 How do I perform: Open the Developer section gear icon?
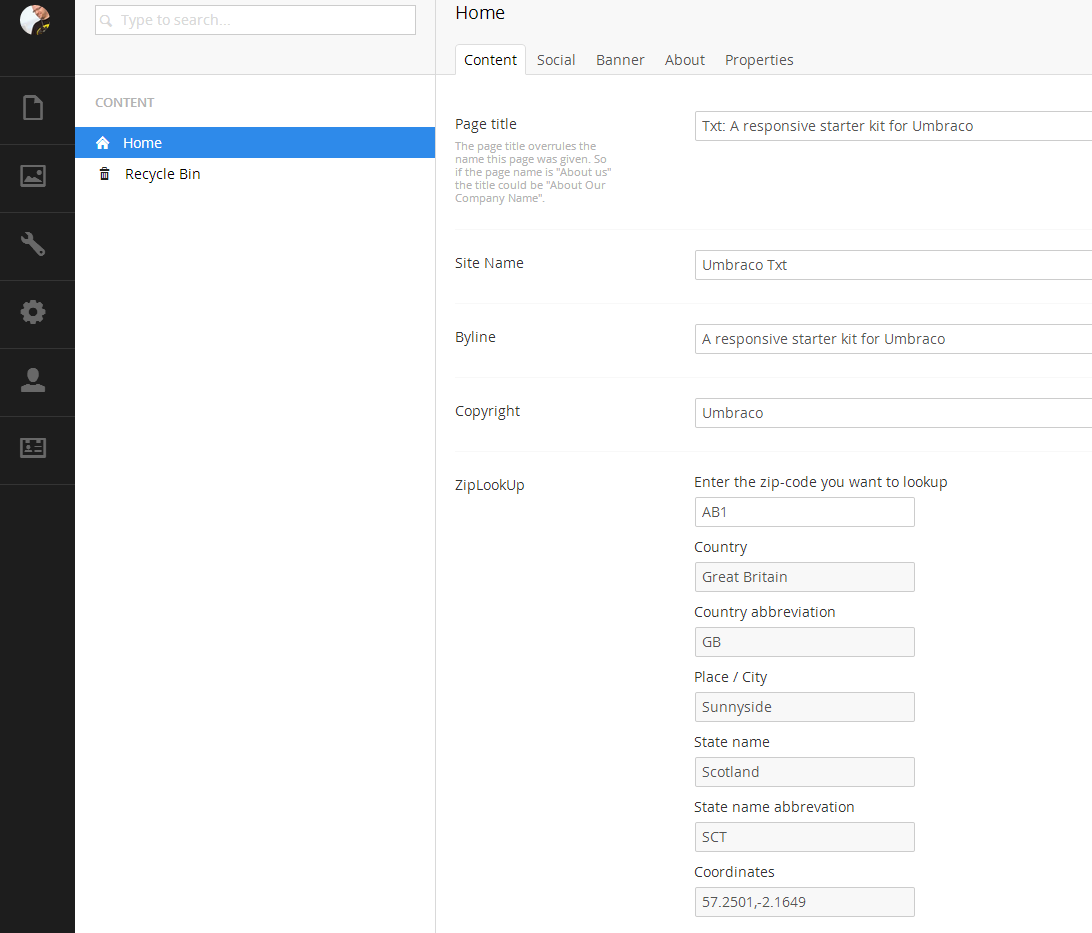[33, 312]
